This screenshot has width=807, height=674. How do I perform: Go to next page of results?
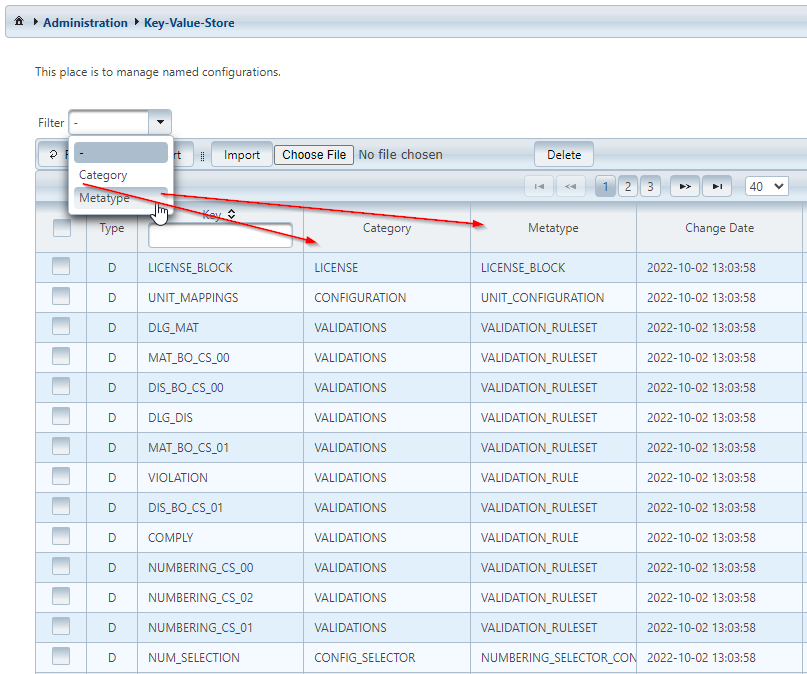(684, 186)
